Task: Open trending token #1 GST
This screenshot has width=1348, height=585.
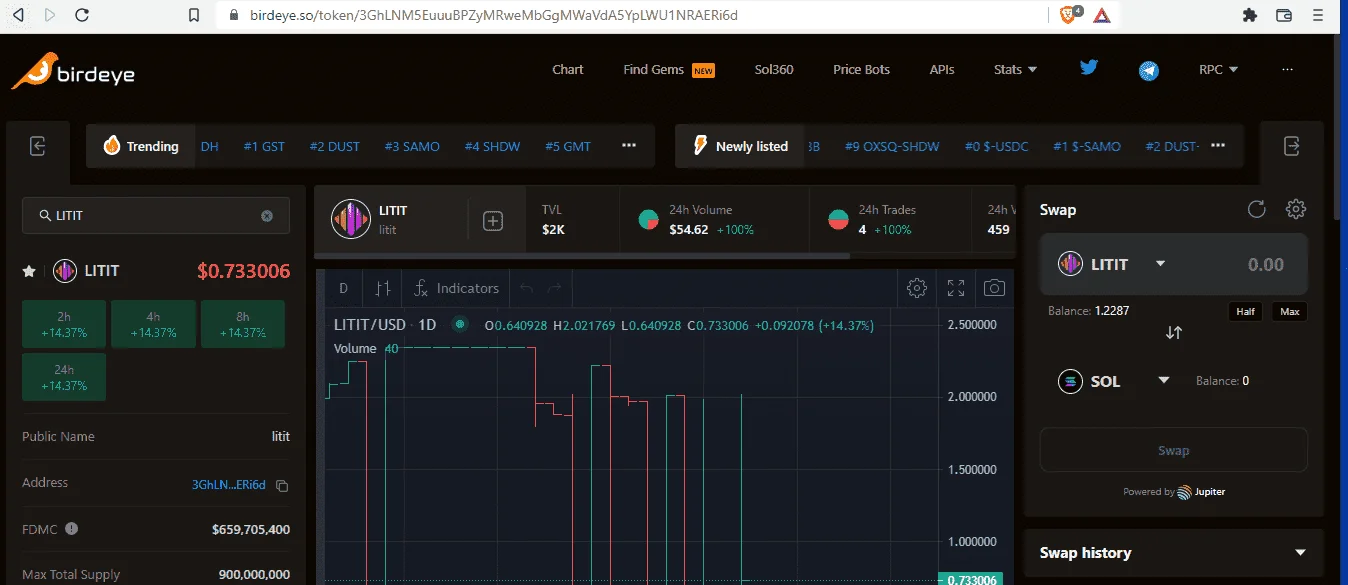Action: pos(264,146)
